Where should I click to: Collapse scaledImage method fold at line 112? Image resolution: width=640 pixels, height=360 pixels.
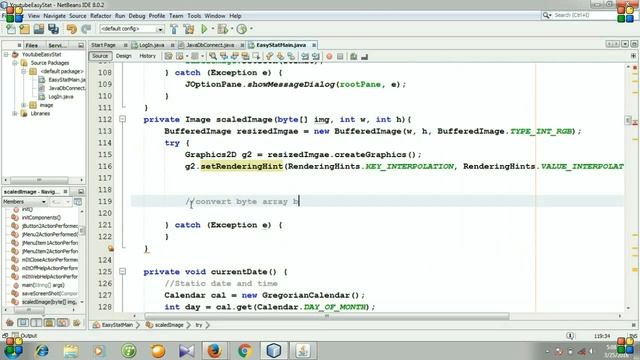tap(122, 119)
